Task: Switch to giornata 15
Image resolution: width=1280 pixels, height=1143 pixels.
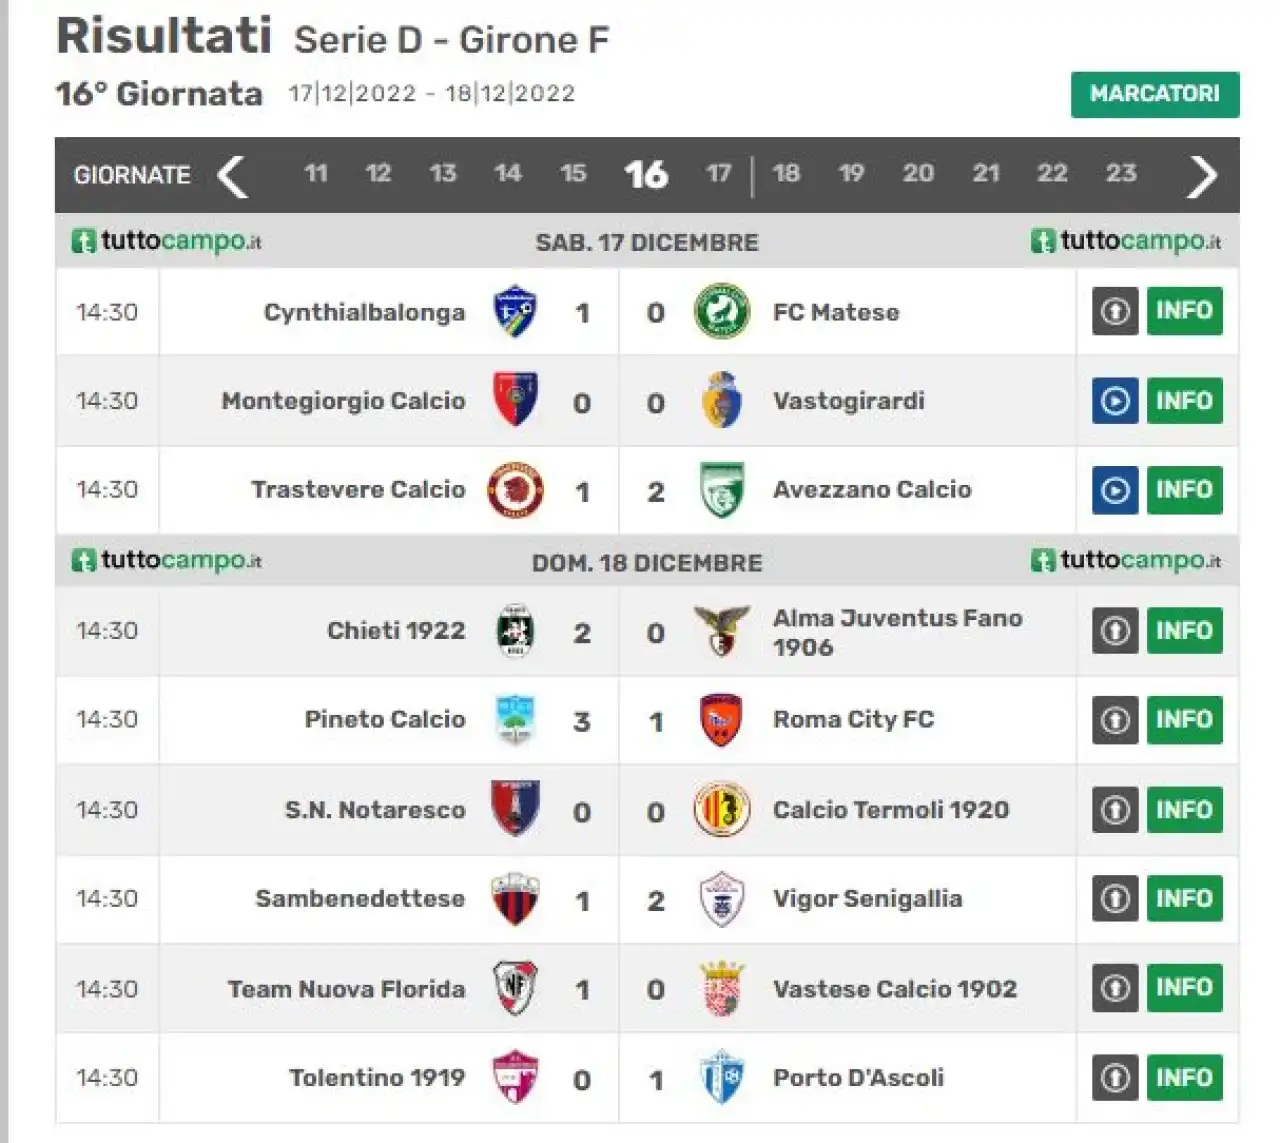Action: (573, 174)
